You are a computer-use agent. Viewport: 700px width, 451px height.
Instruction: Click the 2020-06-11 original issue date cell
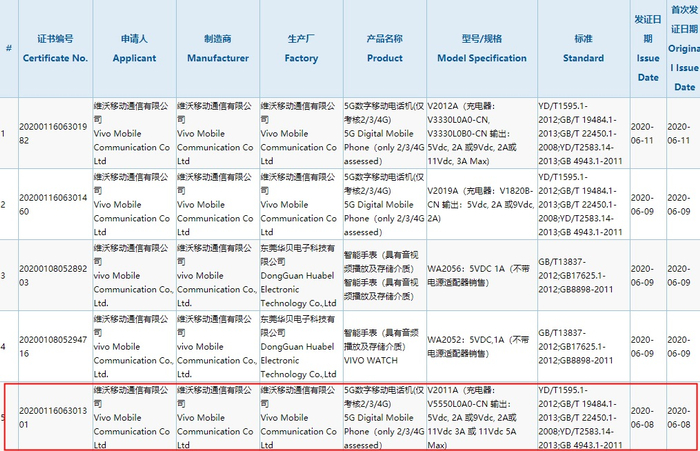pos(683,134)
